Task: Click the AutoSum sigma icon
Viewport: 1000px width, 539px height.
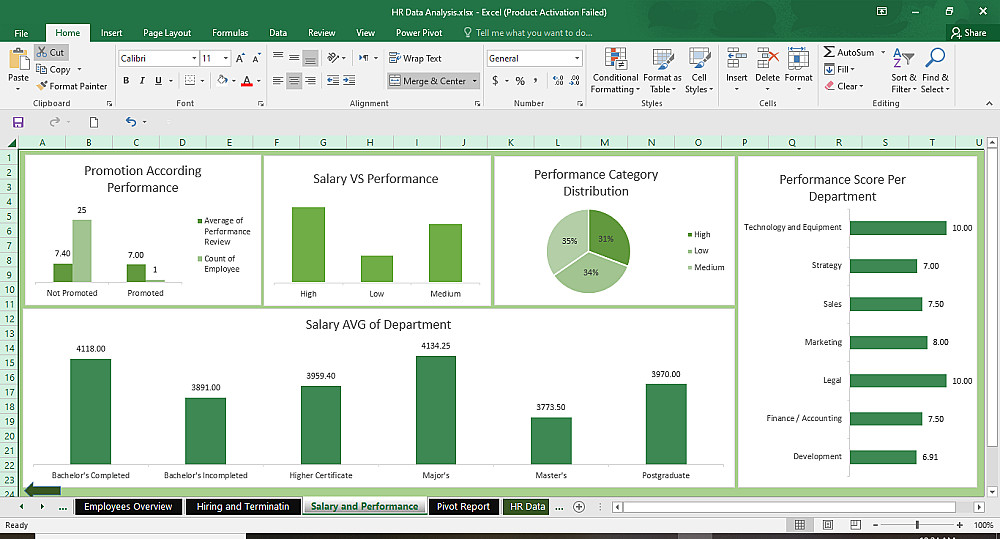Action: (x=829, y=52)
